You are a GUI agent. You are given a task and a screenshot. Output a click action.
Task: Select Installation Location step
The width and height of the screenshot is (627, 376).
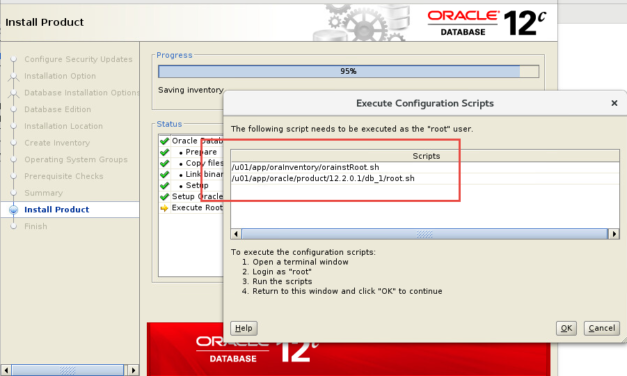pyautogui.click(x=63, y=126)
